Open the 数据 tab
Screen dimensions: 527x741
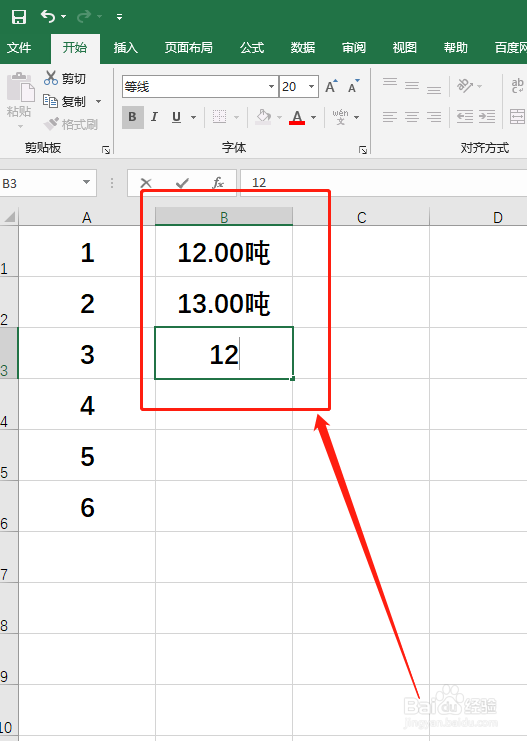point(303,48)
